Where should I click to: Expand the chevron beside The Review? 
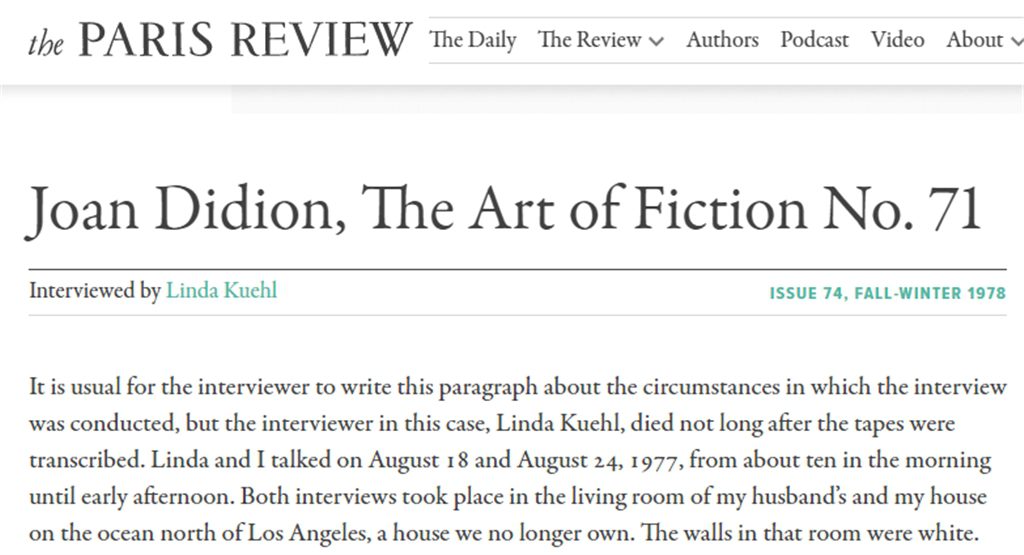click(656, 42)
